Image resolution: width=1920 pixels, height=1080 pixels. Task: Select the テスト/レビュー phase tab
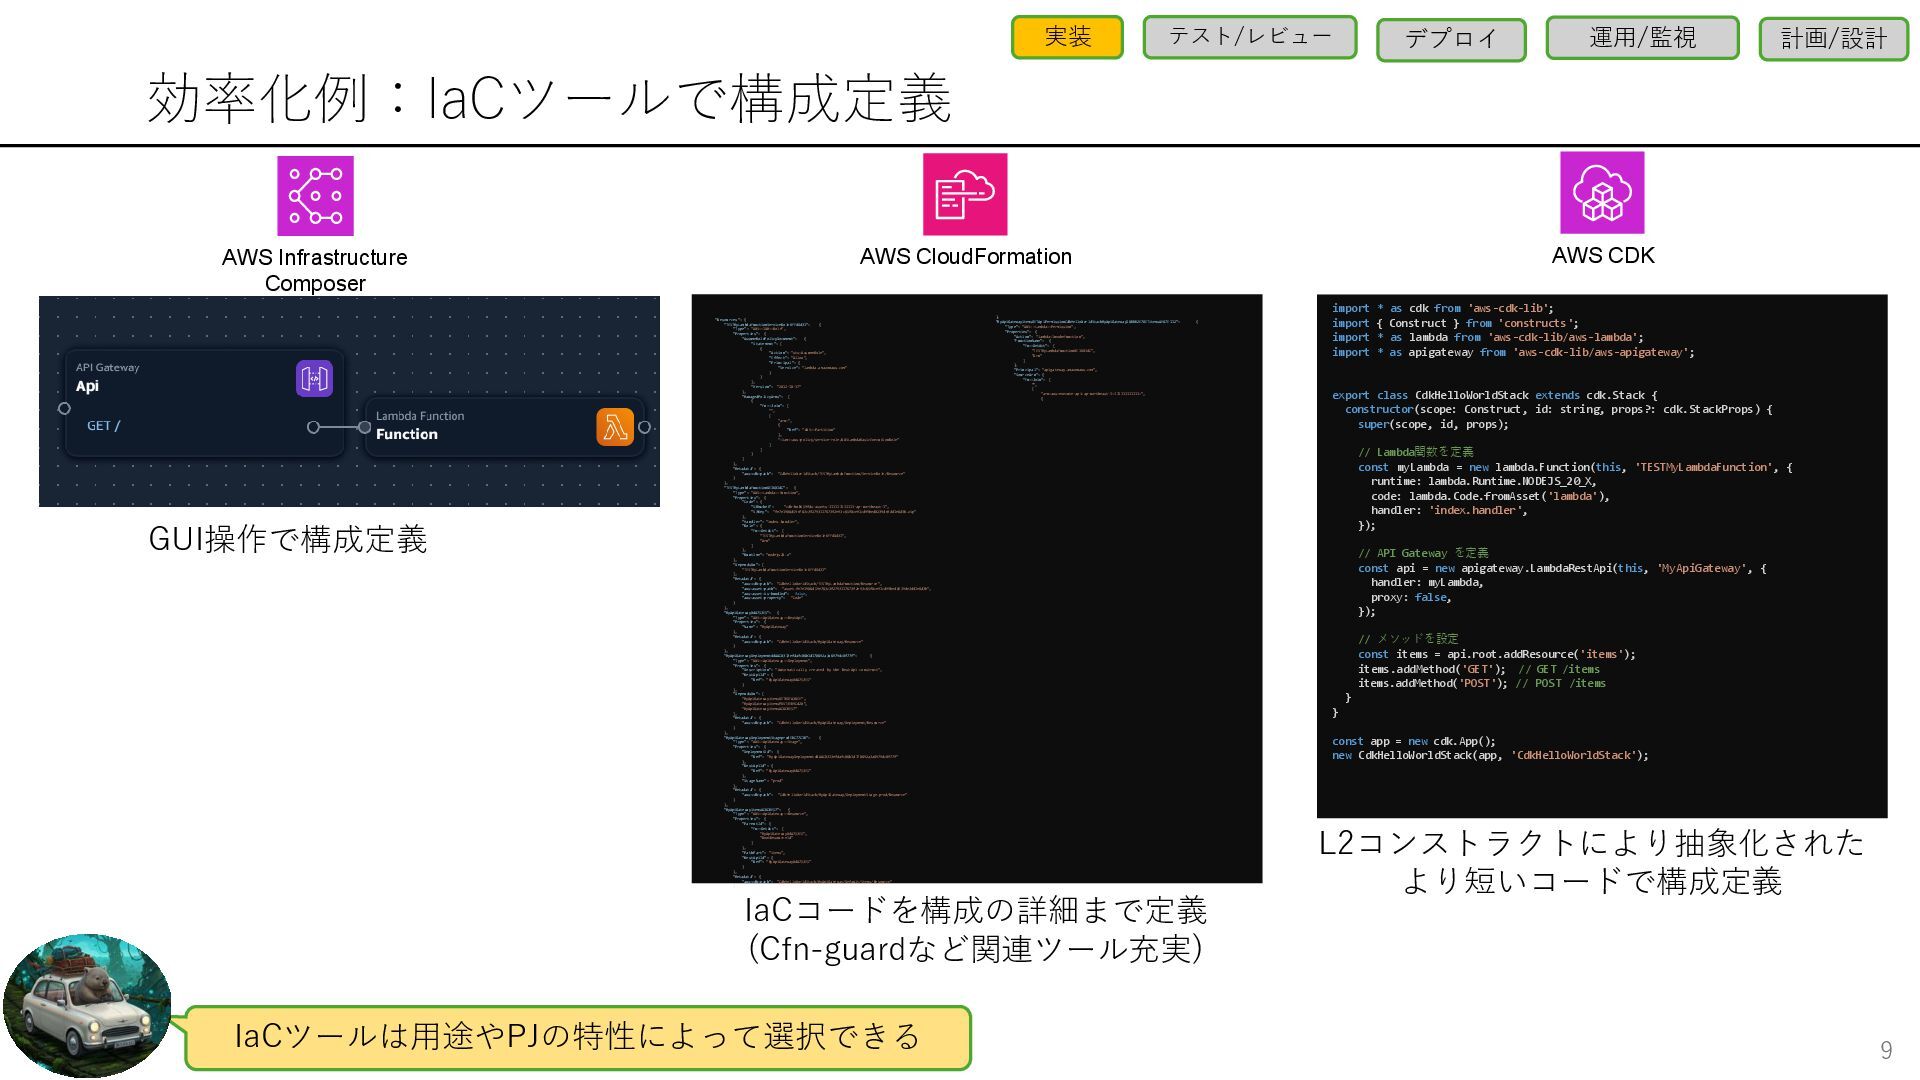1250,37
